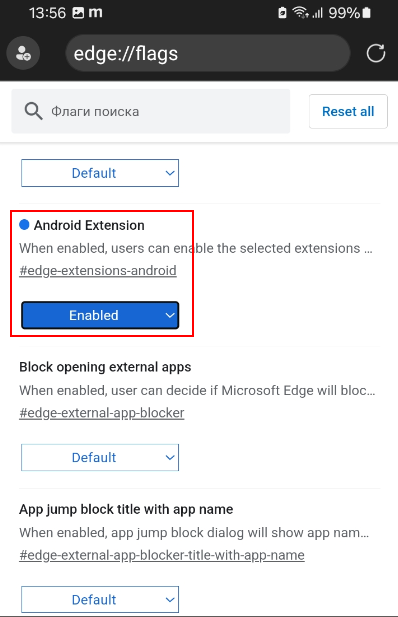Screen dimensions: 398x617
Task: Tap the Wi-Fi signal icon
Action: click(300, 13)
